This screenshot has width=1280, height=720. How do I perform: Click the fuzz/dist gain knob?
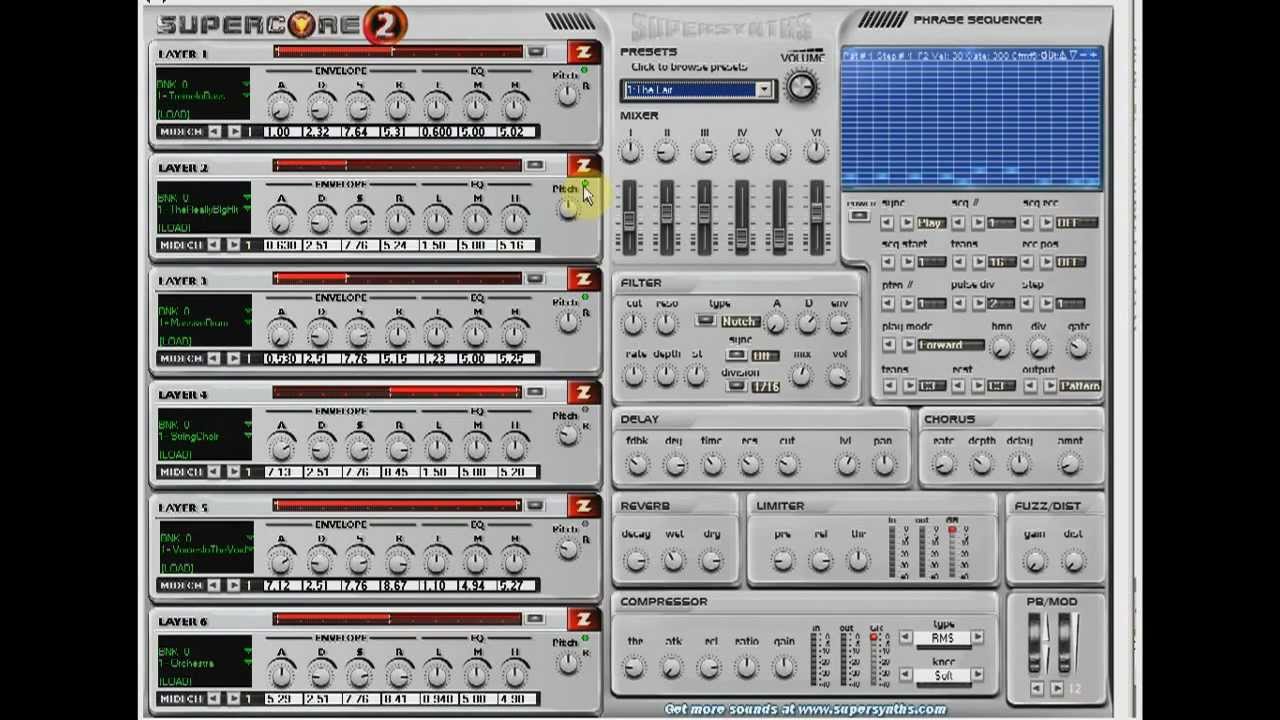pos(1035,560)
